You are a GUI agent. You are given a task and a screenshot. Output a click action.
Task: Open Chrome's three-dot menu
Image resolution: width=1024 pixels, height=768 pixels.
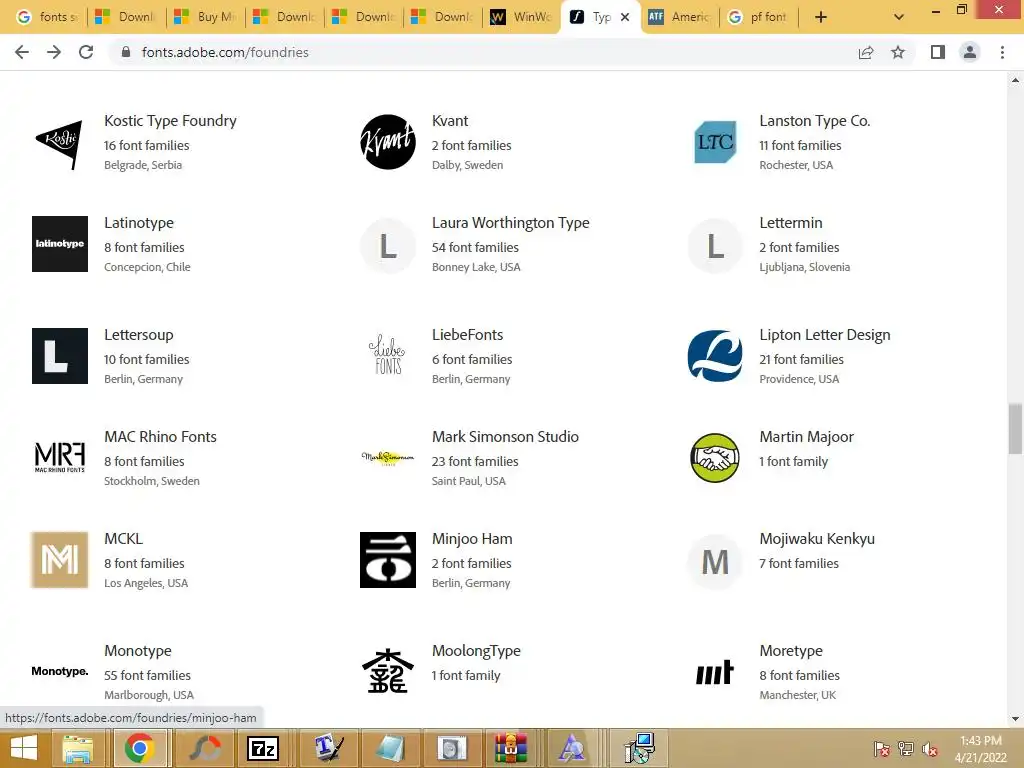coord(1002,52)
